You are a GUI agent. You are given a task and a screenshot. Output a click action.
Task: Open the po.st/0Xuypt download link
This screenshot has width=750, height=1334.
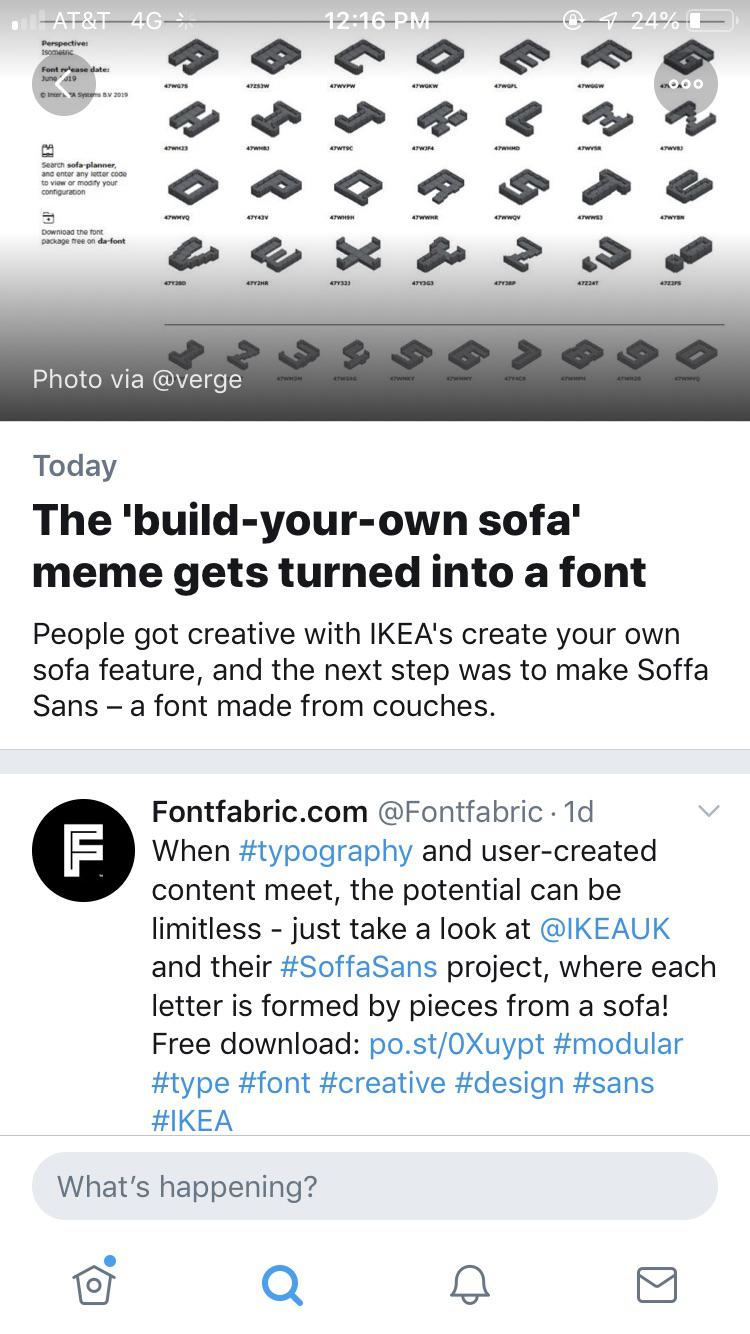(x=456, y=1044)
